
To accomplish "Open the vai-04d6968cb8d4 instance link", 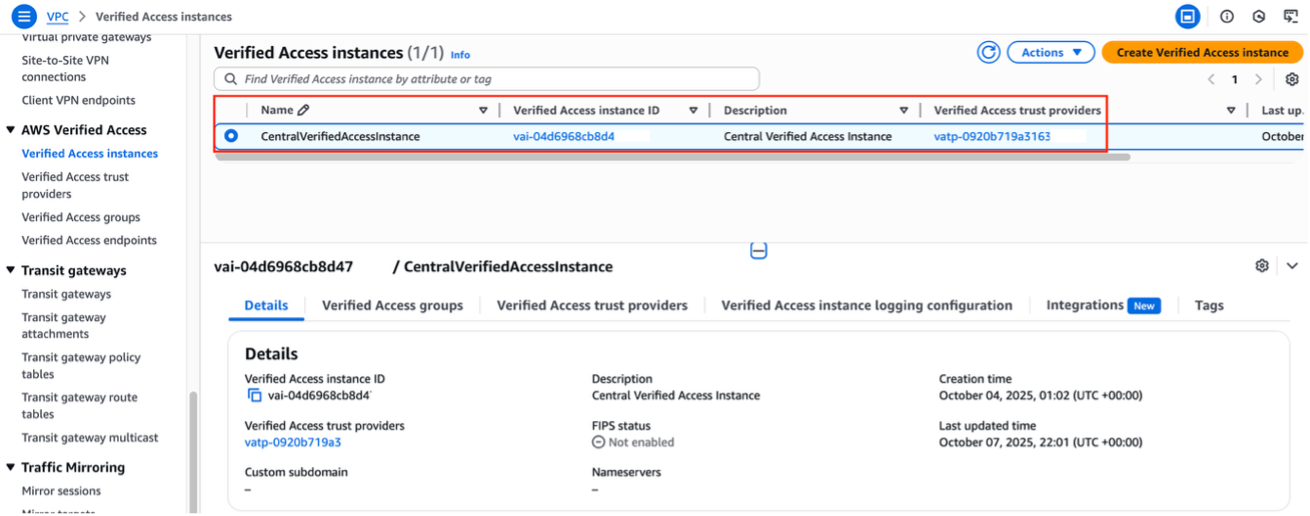I will (x=564, y=136).
